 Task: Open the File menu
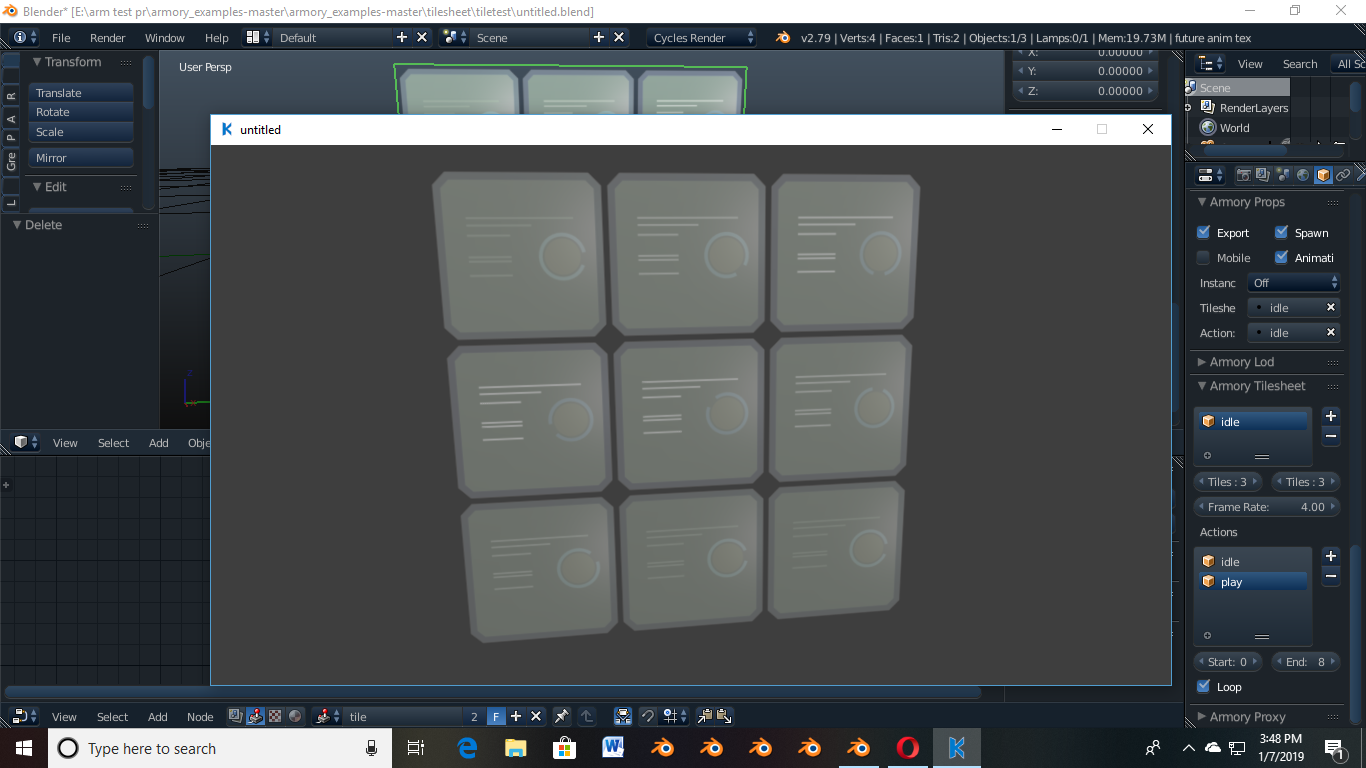[x=61, y=38]
